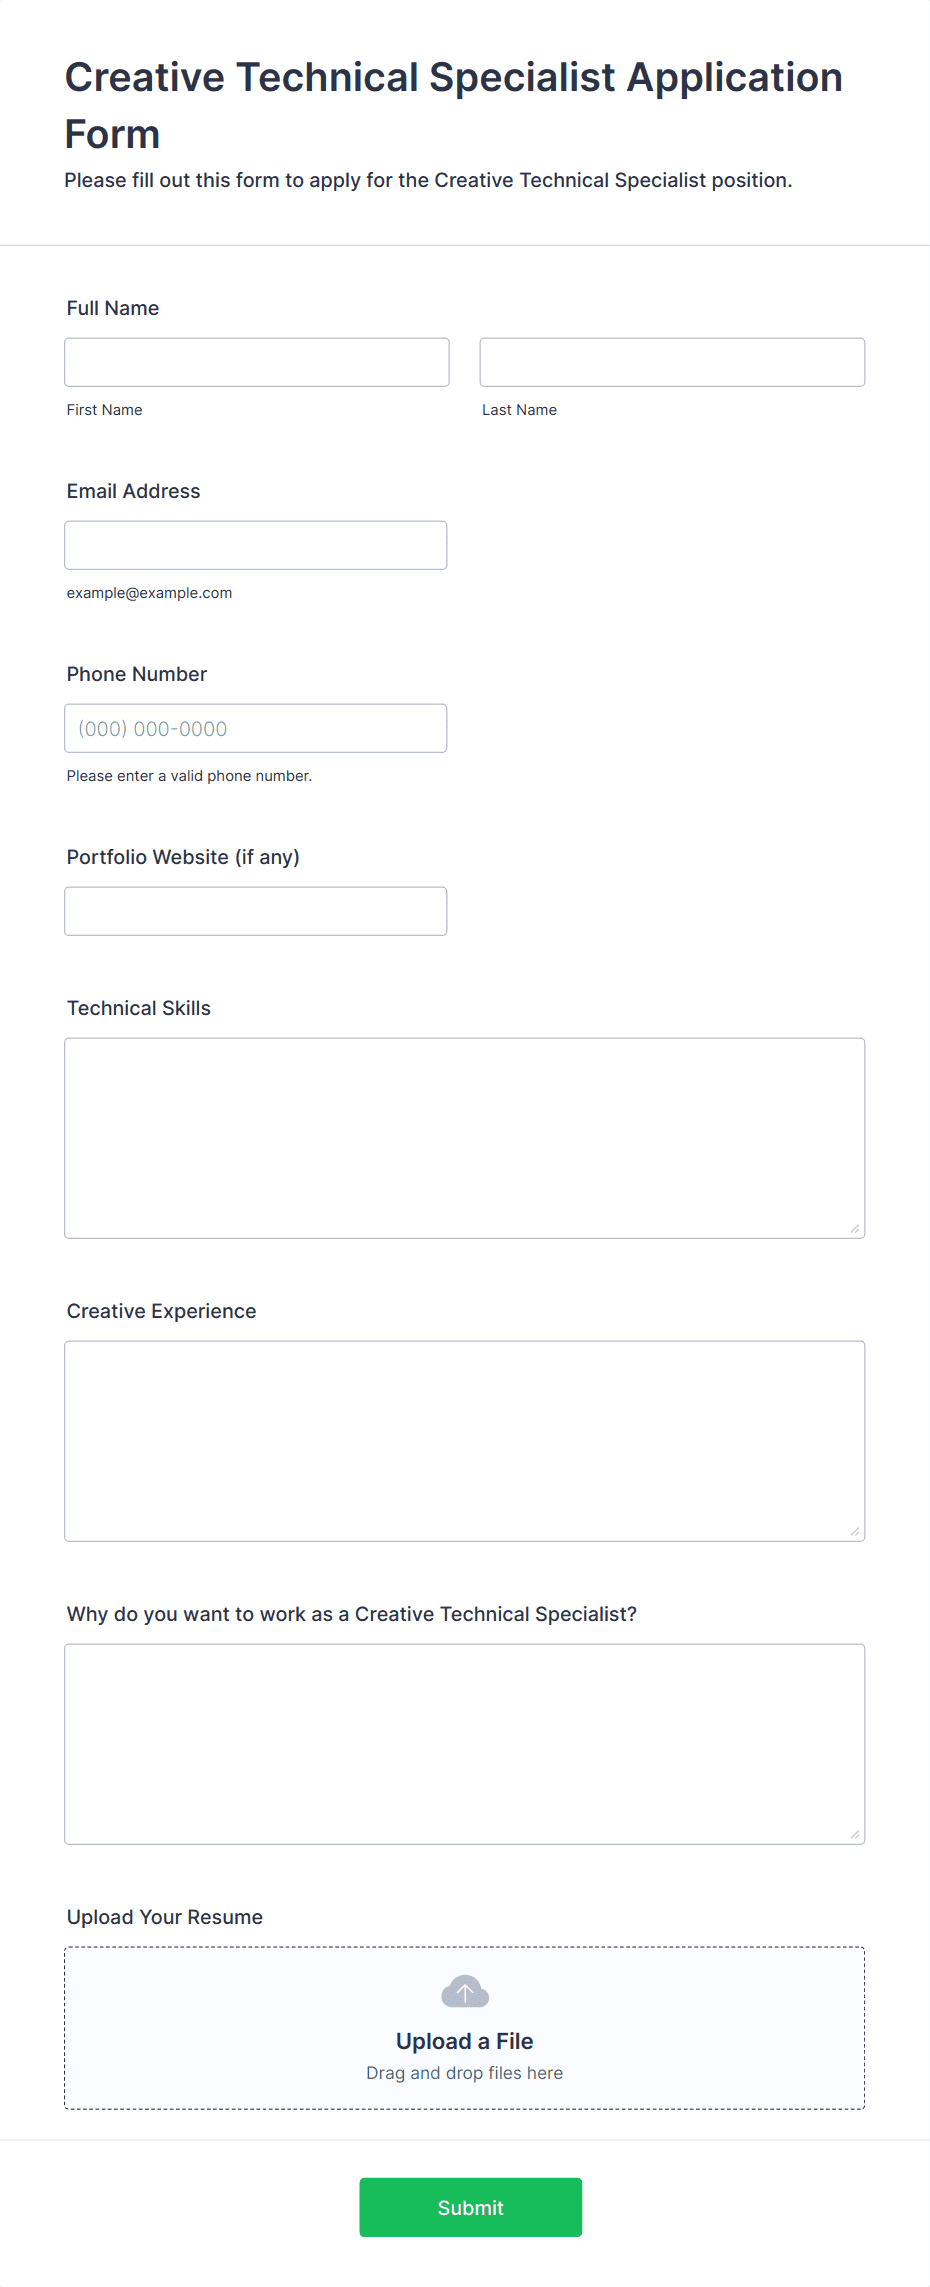930x2287 pixels.
Task: Click the resize handle of the last text area
Action: click(x=855, y=1835)
